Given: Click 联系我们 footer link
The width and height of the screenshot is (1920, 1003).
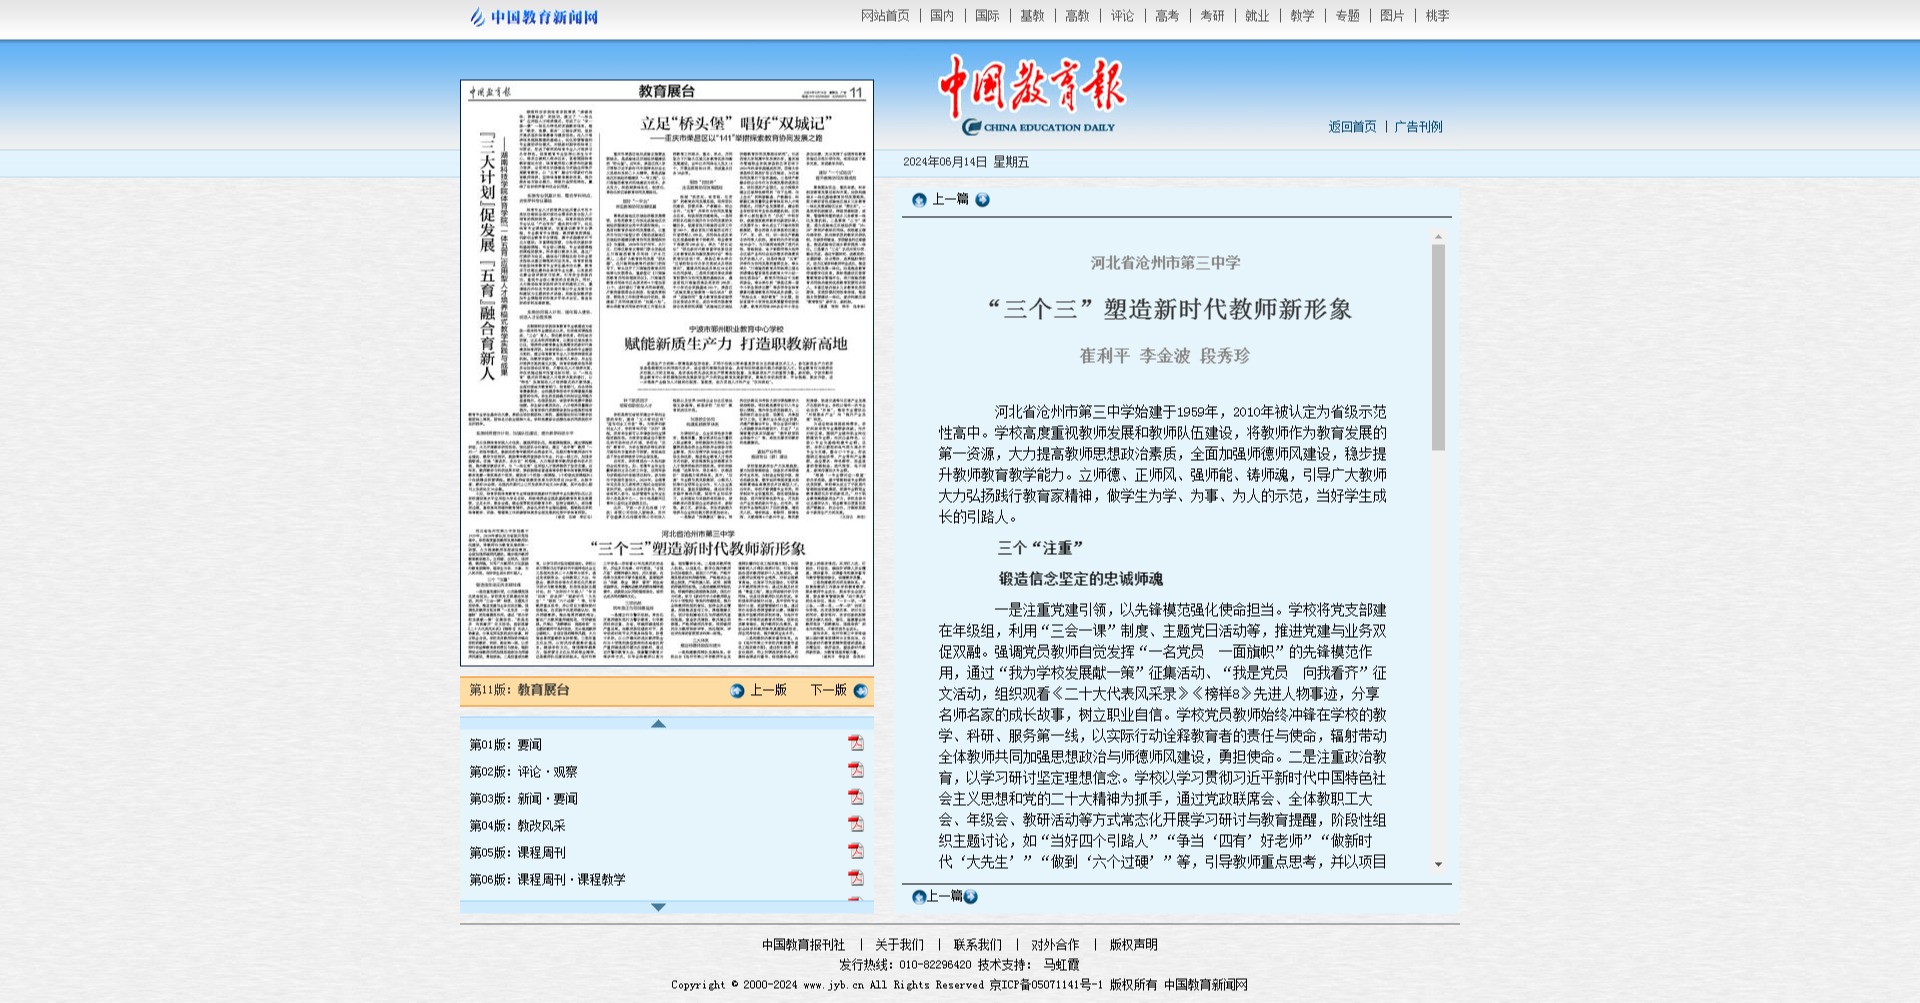Looking at the screenshot, I should tap(977, 945).
